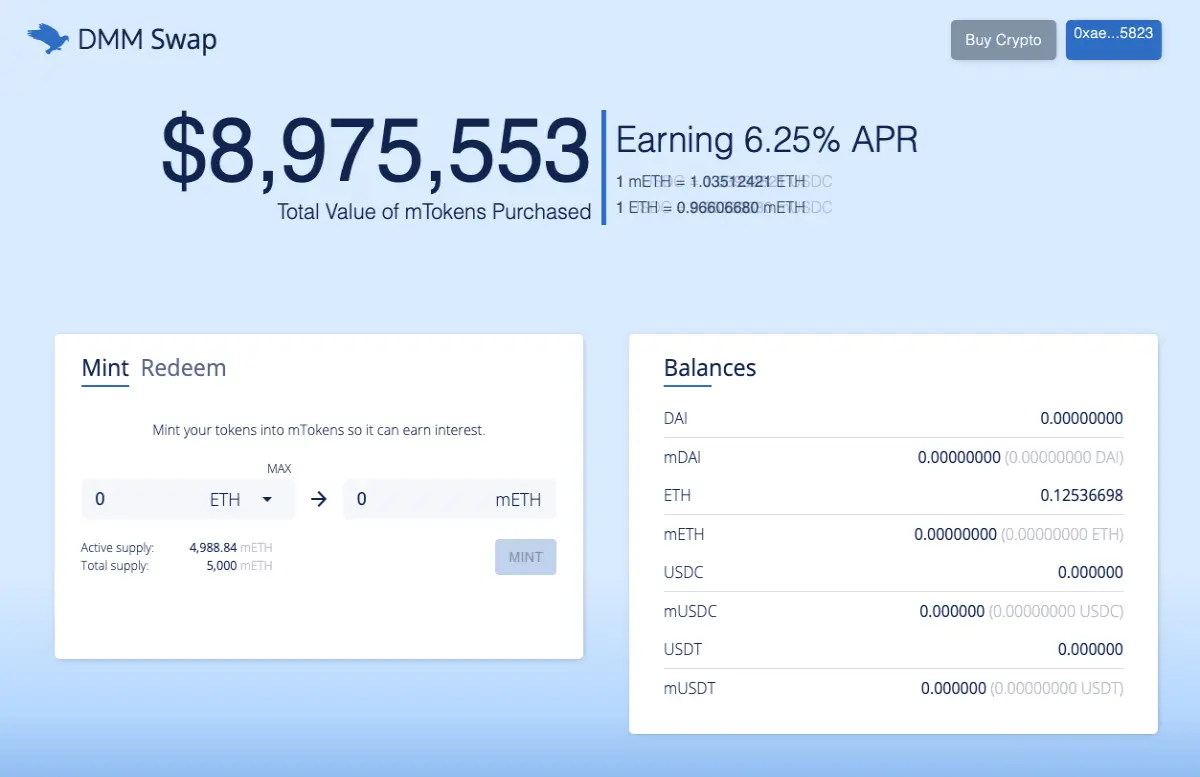The width and height of the screenshot is (1200, 777).
Task: Focus the mETH amount output field
Action: 449,499
